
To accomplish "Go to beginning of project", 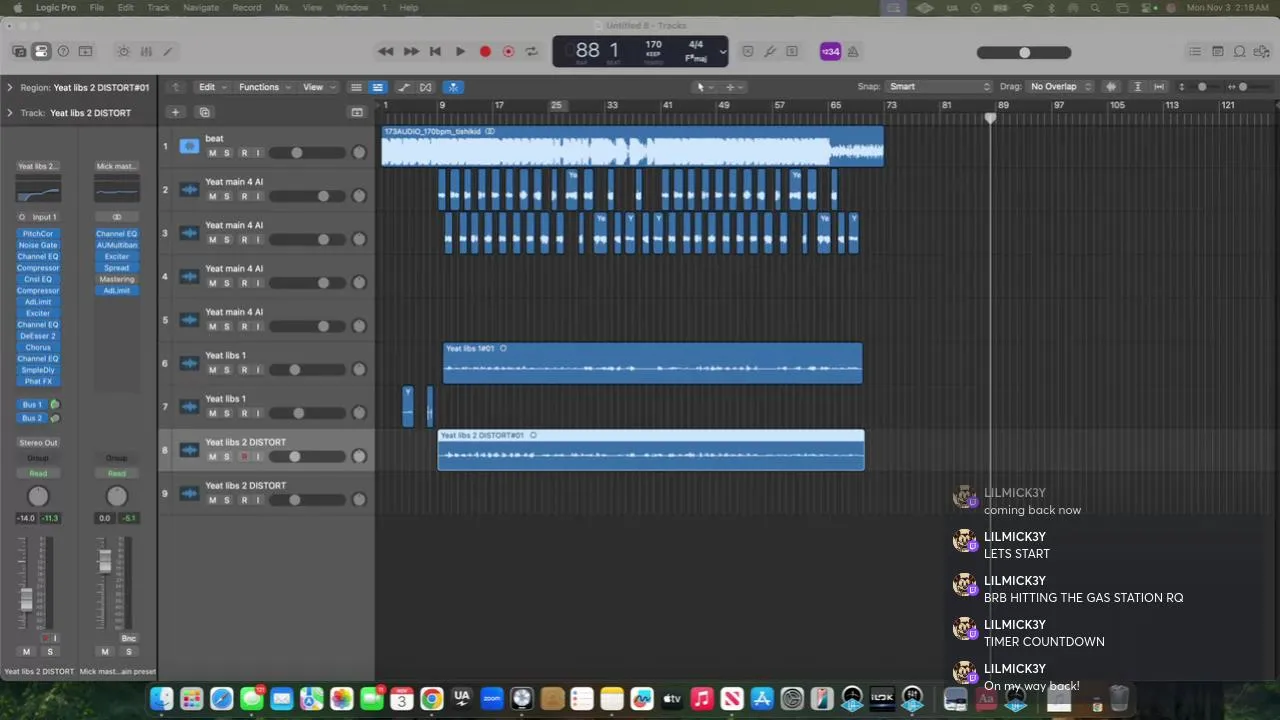I will click(x=435, y=51).
